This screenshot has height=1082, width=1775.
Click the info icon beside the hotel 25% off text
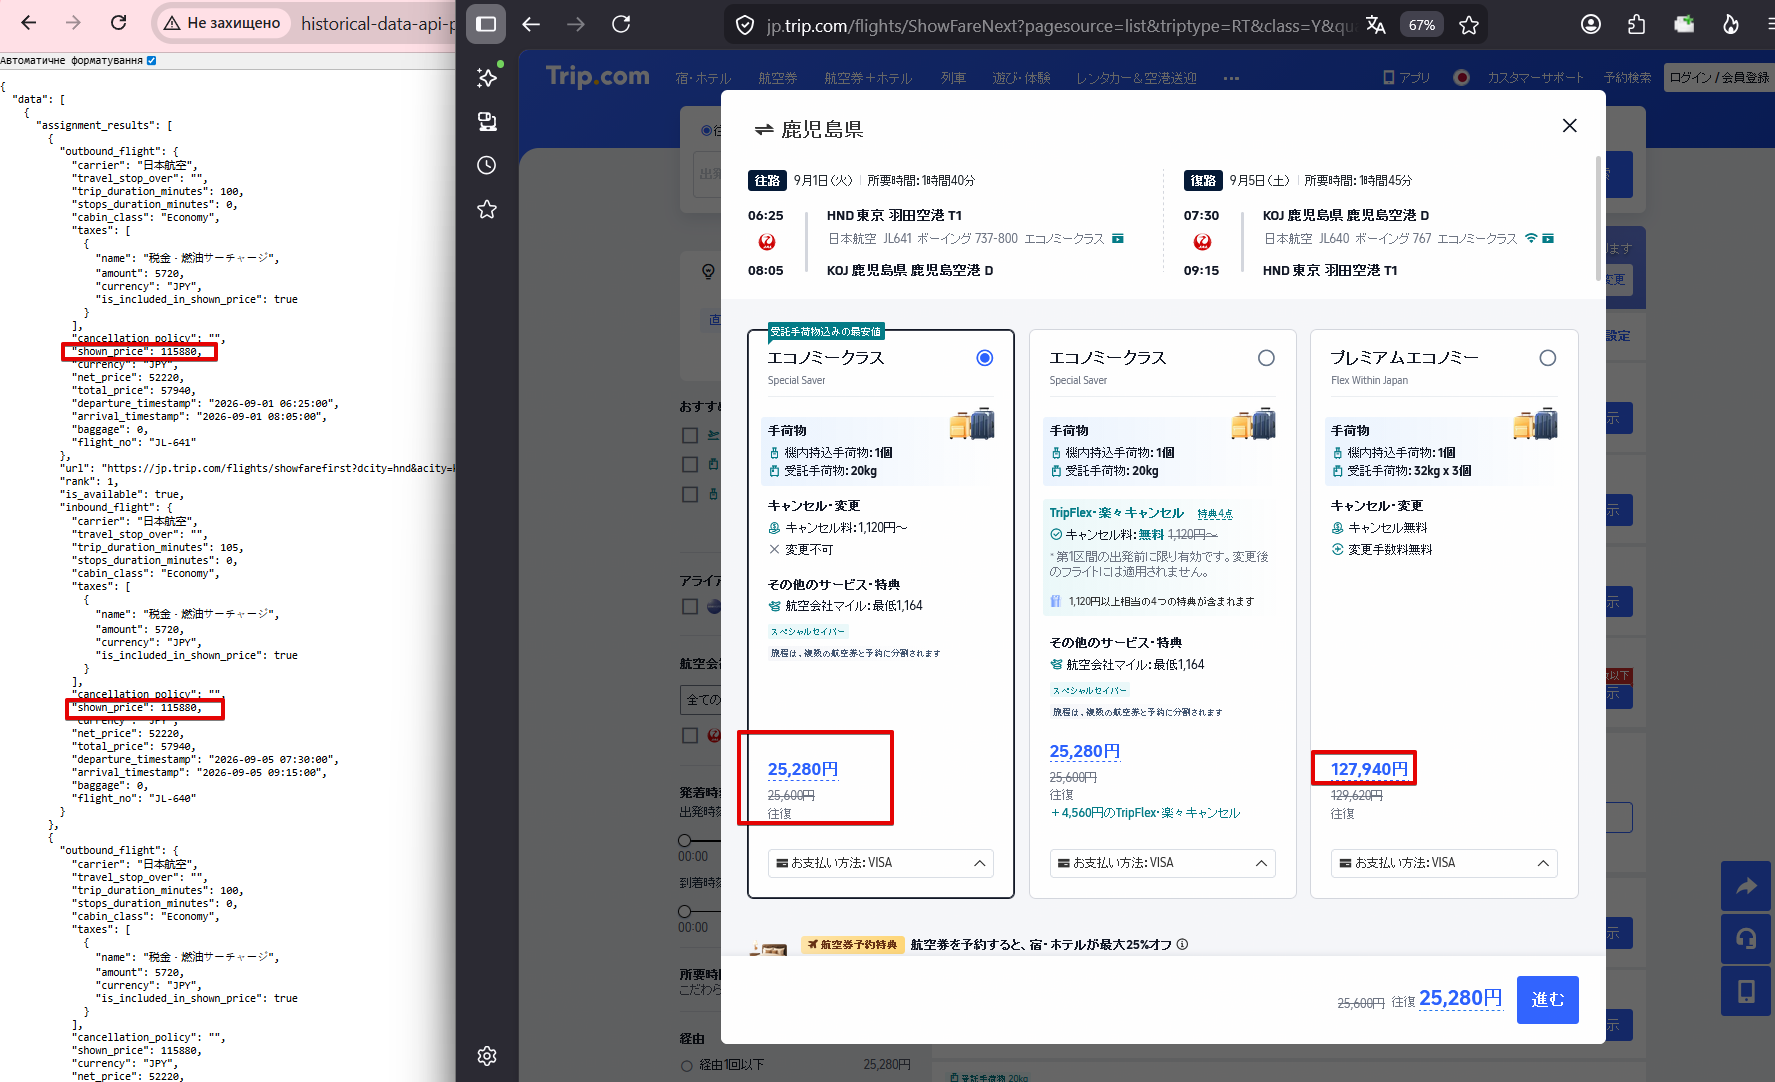coord(1182,944)
